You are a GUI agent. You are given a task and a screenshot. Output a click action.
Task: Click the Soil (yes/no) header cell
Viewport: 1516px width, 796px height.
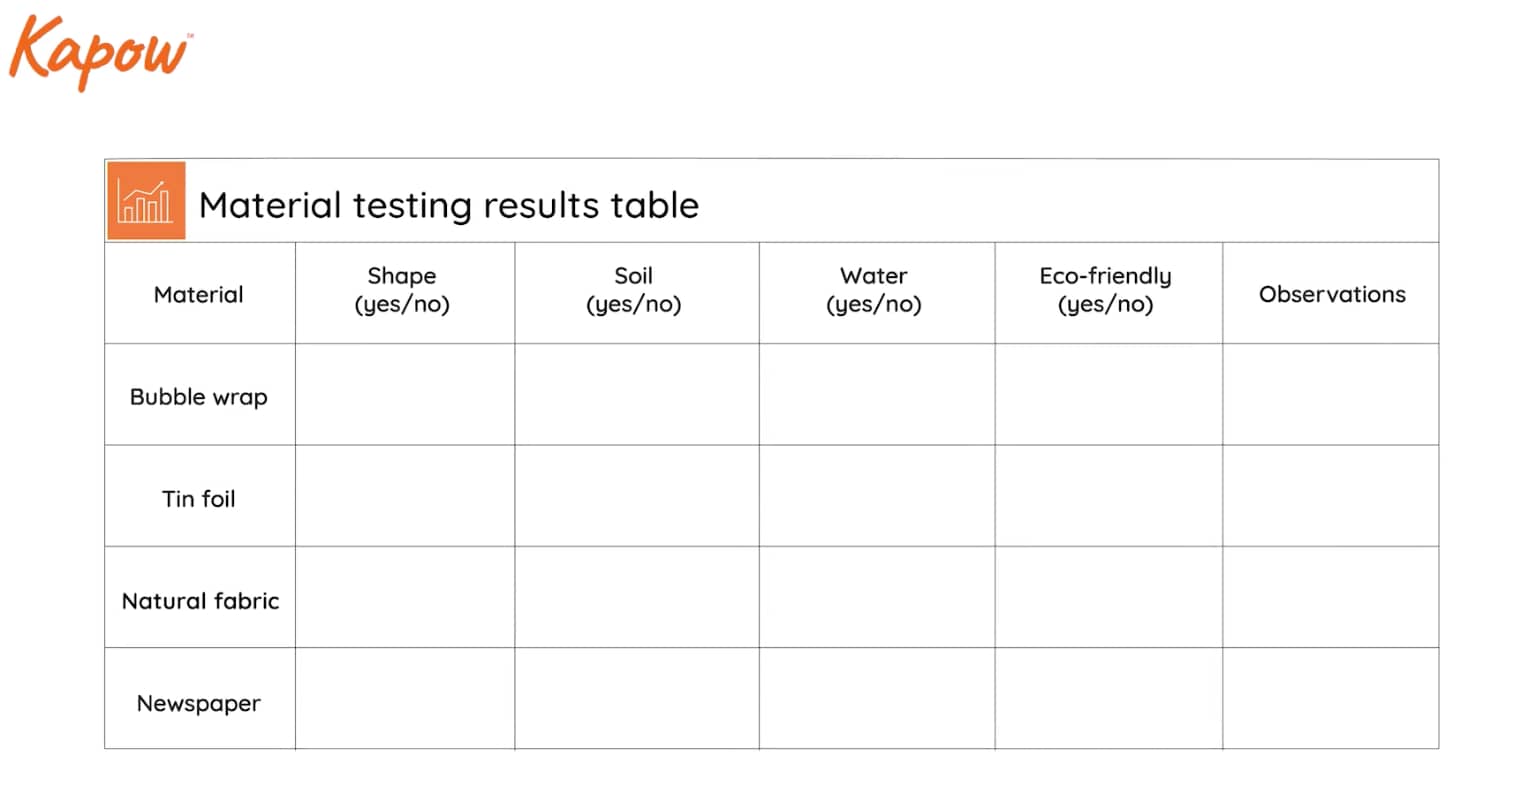click(x=637, y=294)
